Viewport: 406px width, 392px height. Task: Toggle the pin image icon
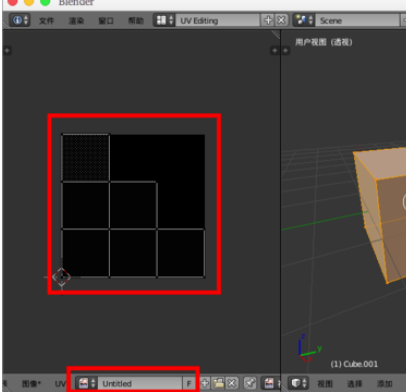[250, 383]
